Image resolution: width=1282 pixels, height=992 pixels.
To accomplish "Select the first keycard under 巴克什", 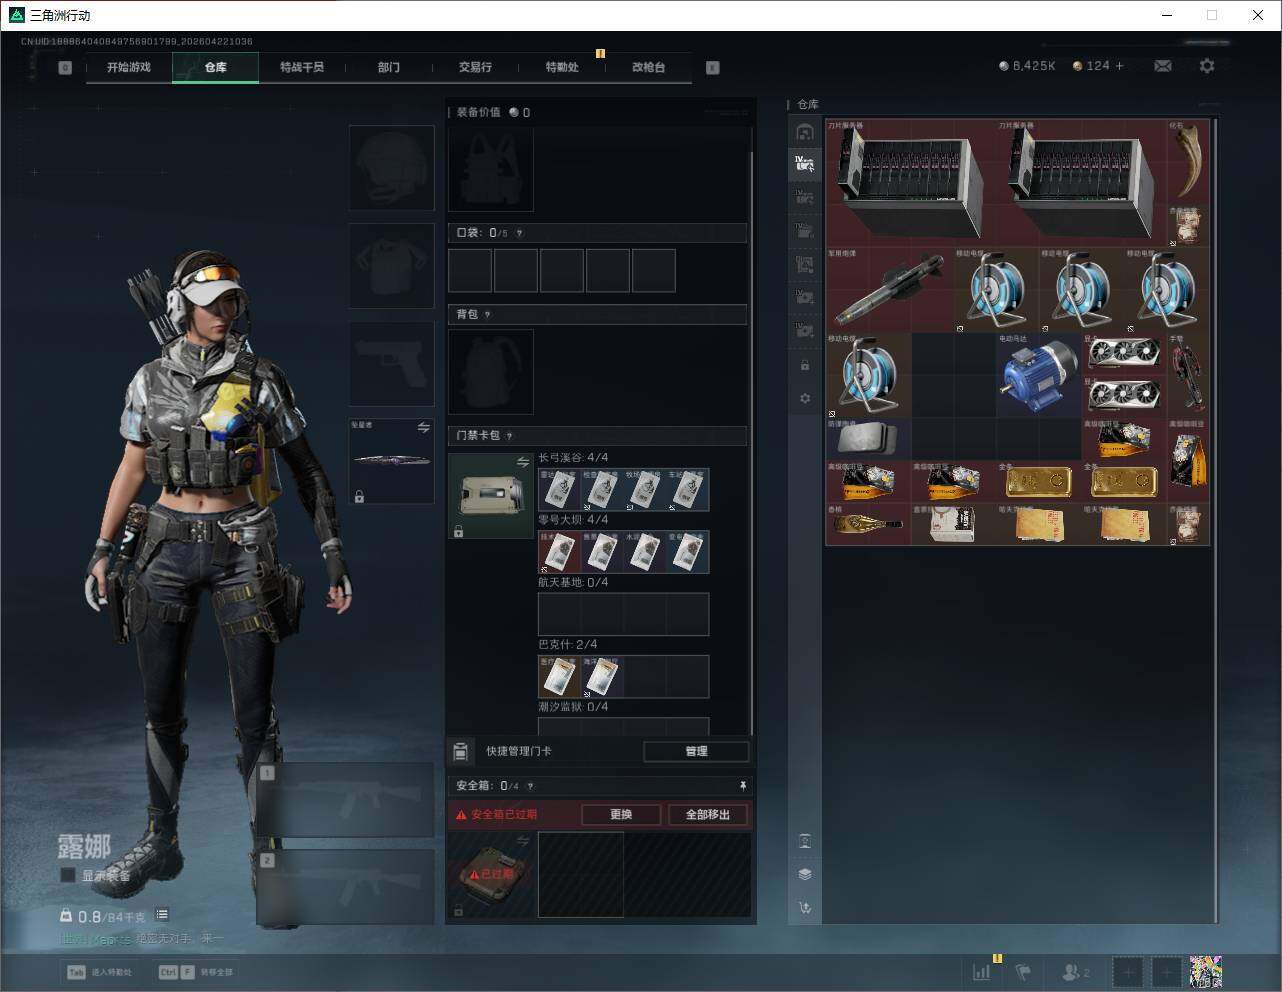I will point(559,677).
